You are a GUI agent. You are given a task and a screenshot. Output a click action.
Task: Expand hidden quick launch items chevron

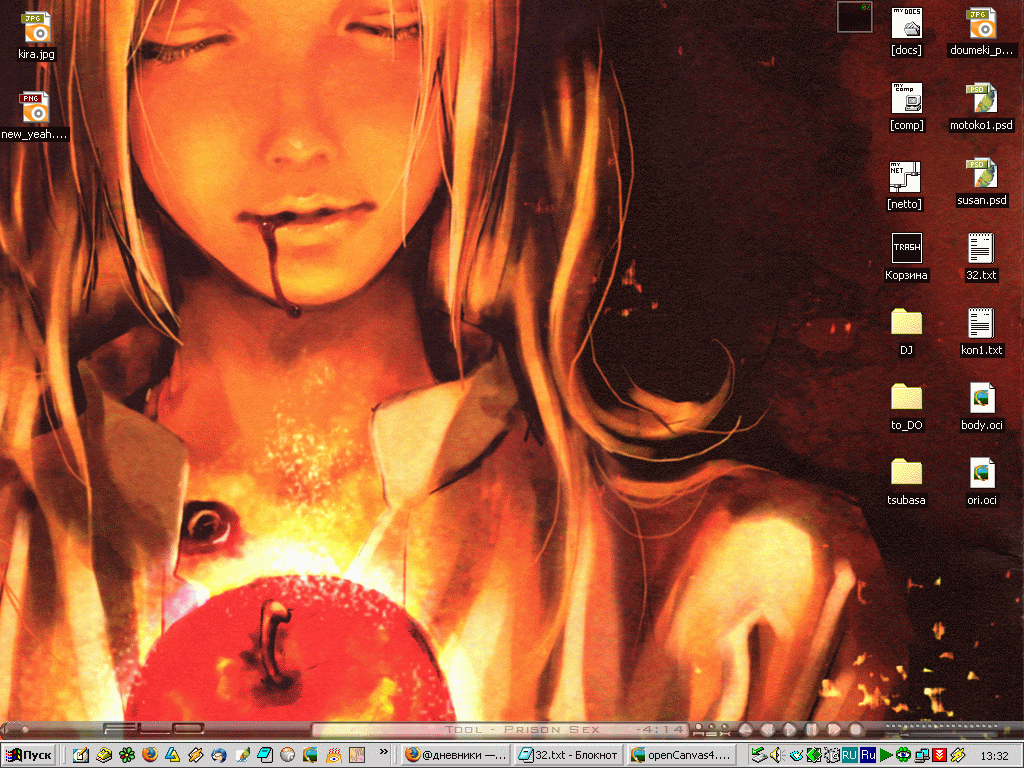pos(383,752)
